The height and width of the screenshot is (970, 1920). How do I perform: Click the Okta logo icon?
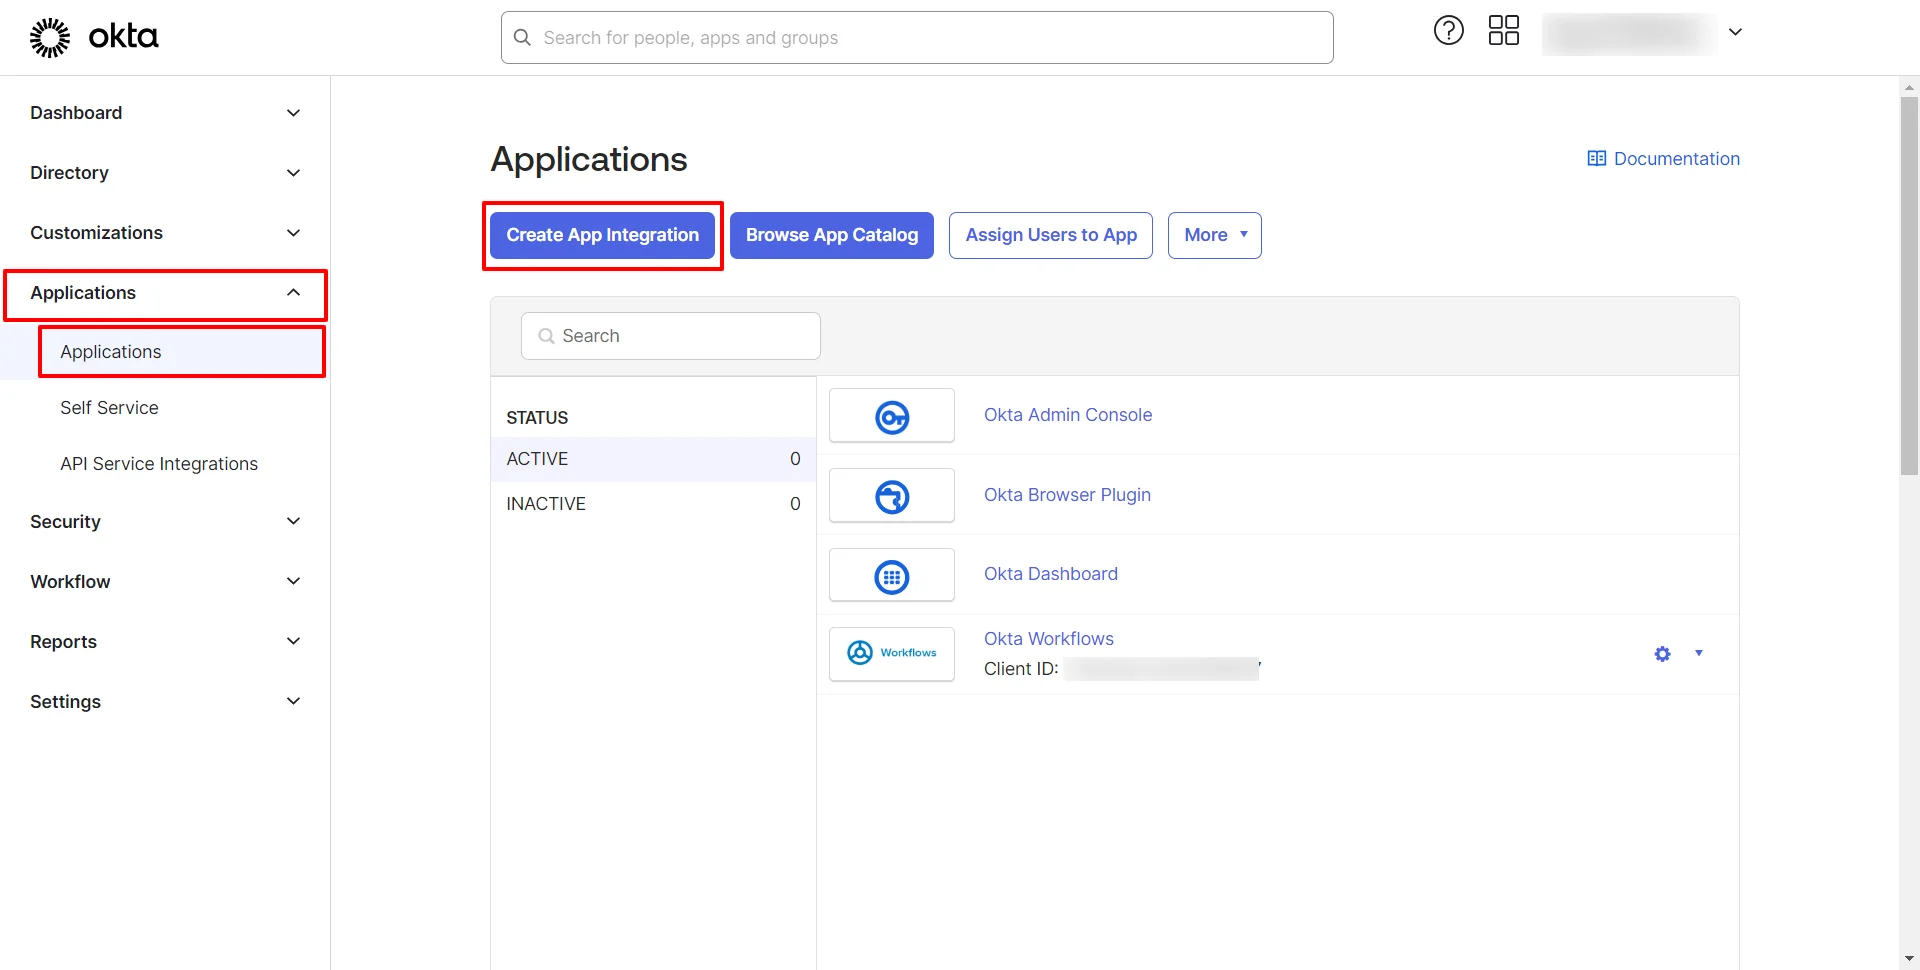pyautogui.click(x=49, y=36)
